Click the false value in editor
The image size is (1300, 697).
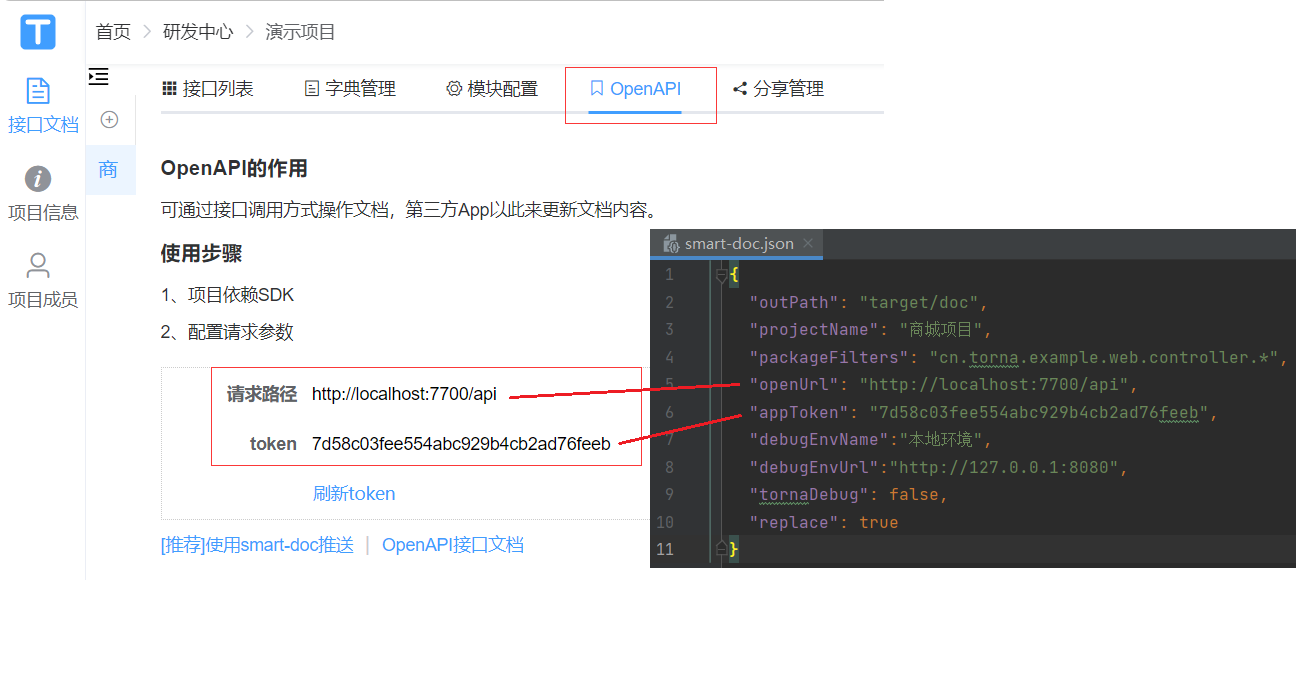point(912,495)
